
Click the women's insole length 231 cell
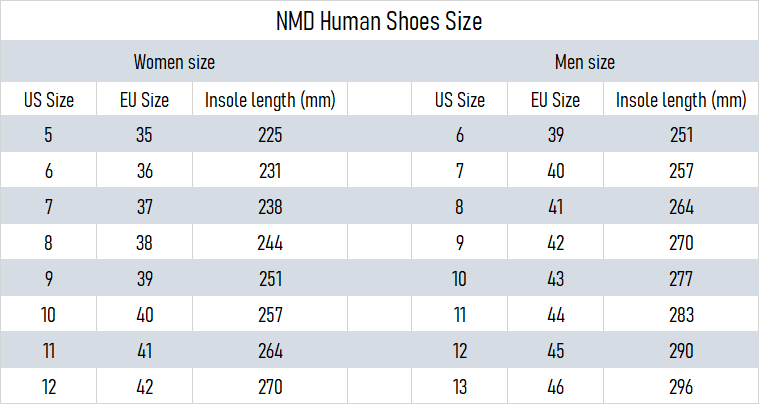pos(270,171)
